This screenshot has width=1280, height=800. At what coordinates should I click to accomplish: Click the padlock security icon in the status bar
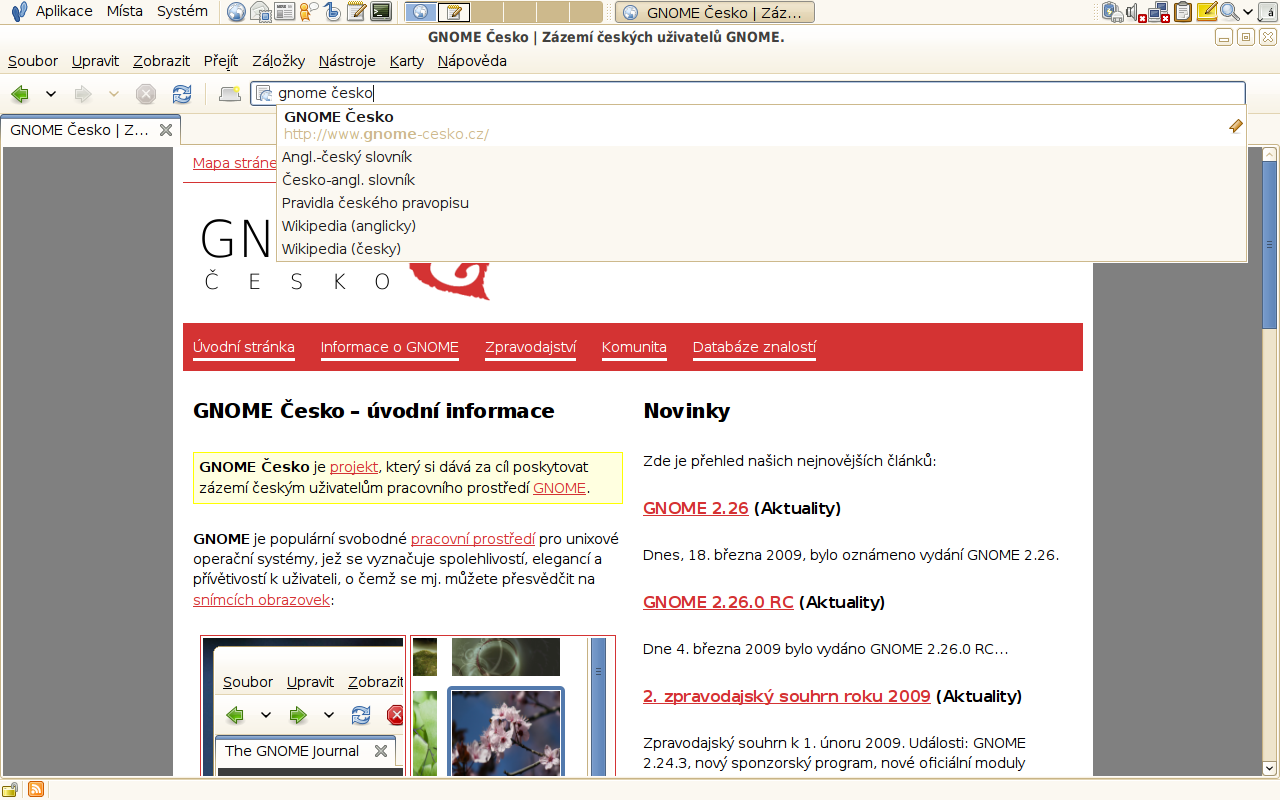pos(12,789)
